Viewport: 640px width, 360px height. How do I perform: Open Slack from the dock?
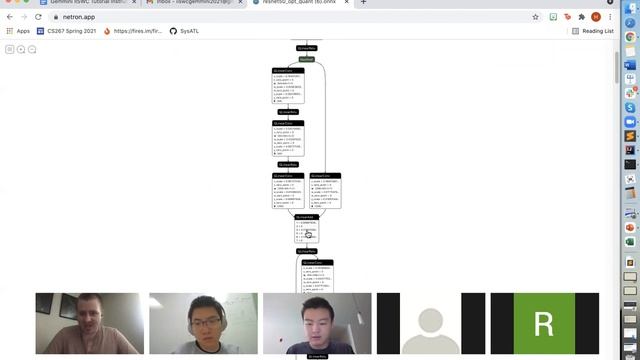click(630, 93)
